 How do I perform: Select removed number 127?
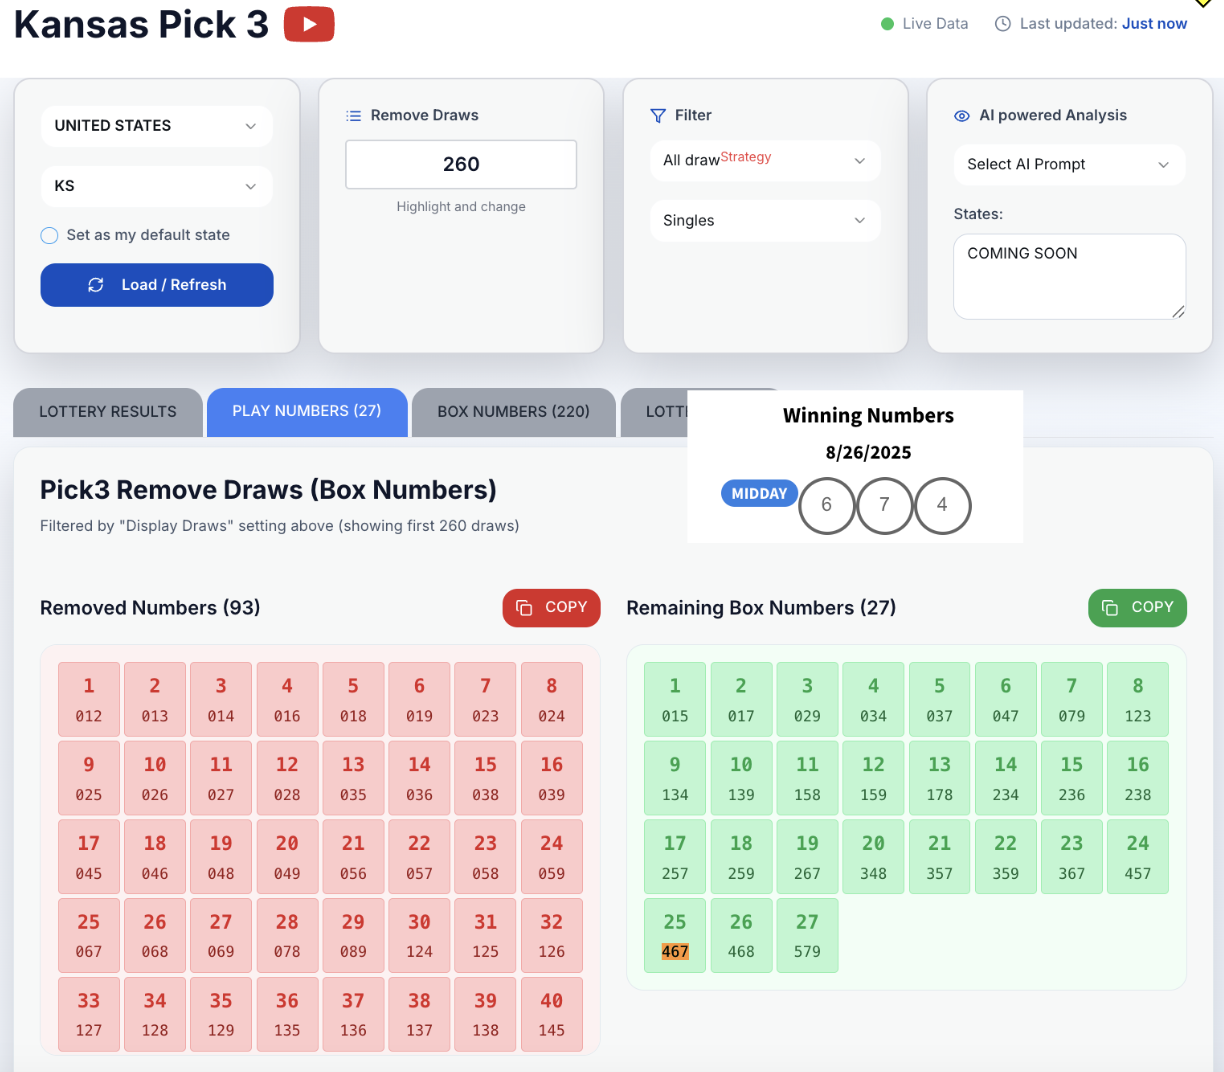[x=89, y=1015]
